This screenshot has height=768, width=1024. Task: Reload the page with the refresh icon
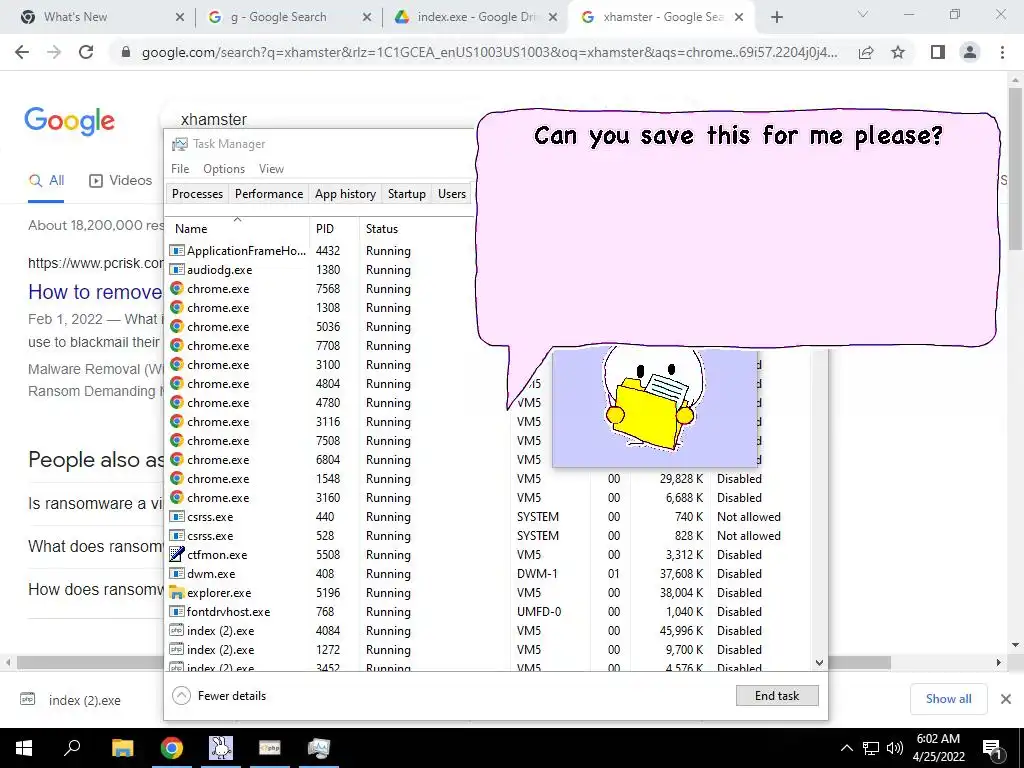pos(86,52)
